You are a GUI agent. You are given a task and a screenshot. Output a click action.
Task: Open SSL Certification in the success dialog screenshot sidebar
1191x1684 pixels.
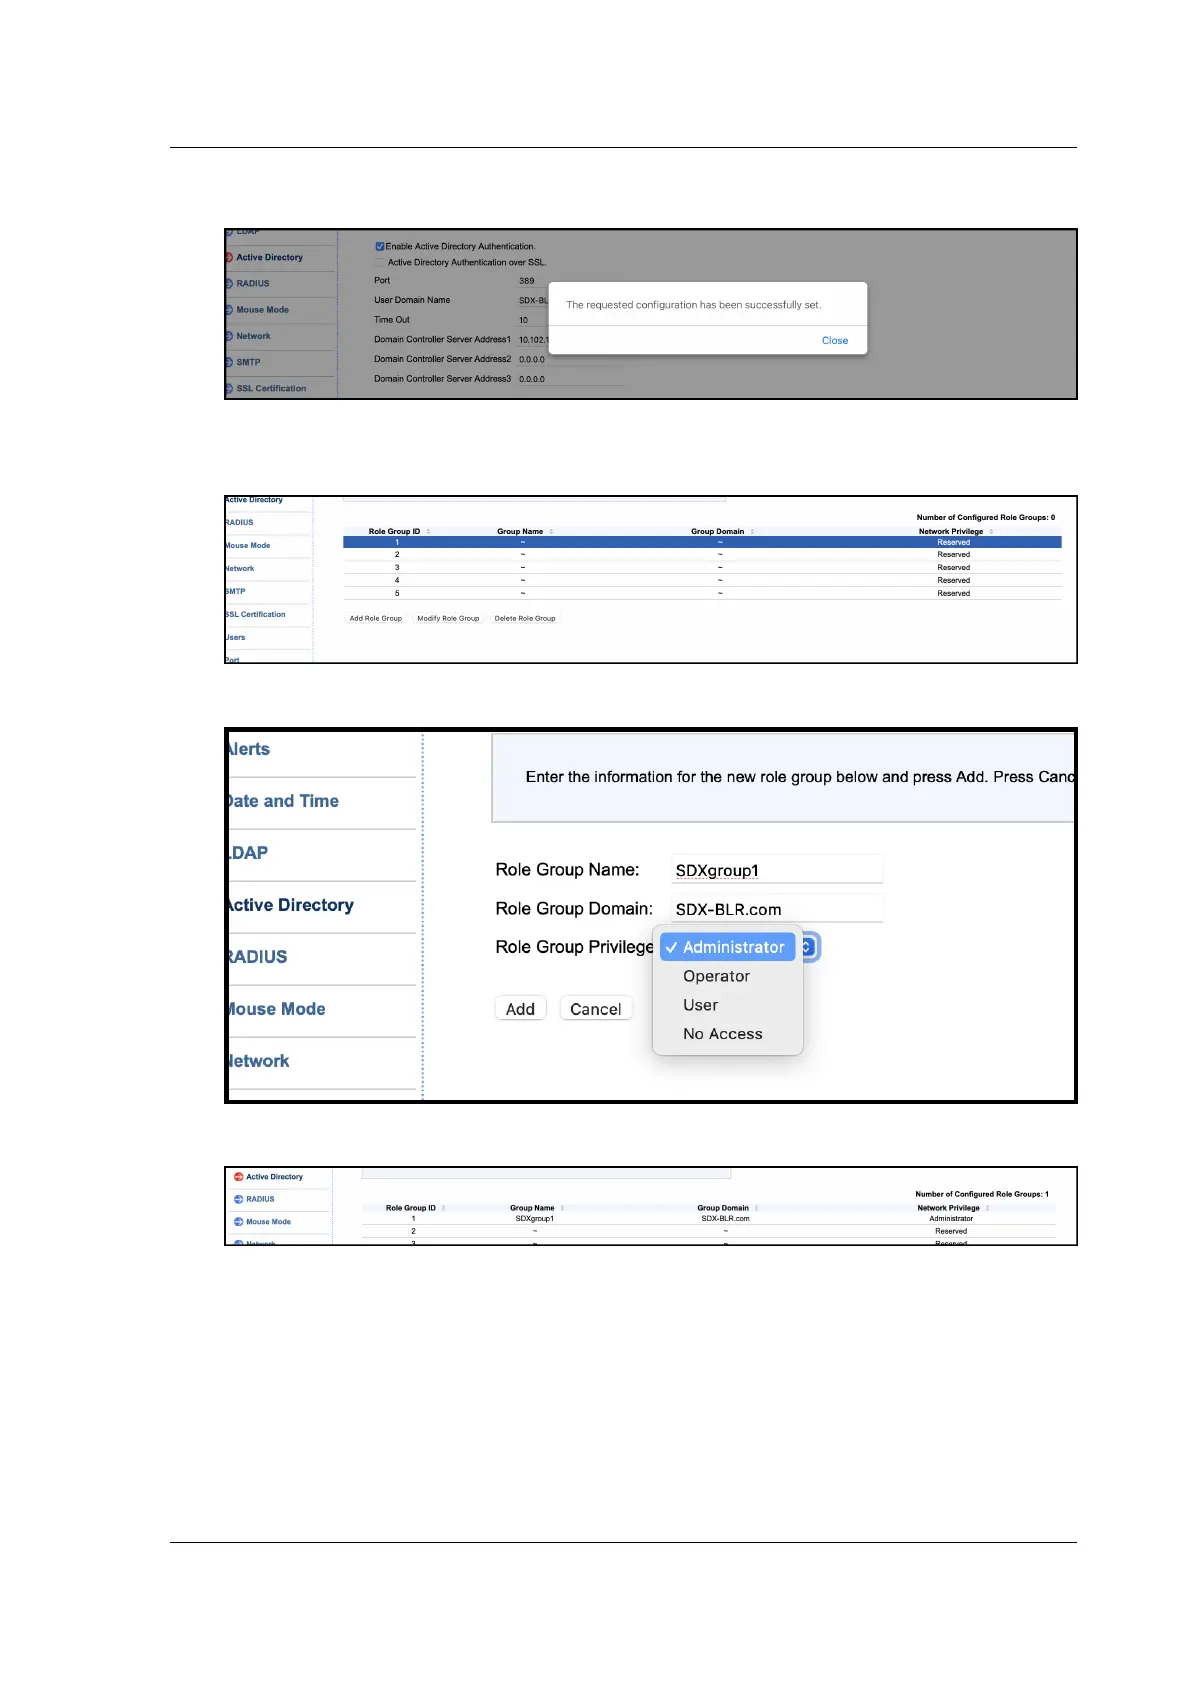click(x=271, y=388)
